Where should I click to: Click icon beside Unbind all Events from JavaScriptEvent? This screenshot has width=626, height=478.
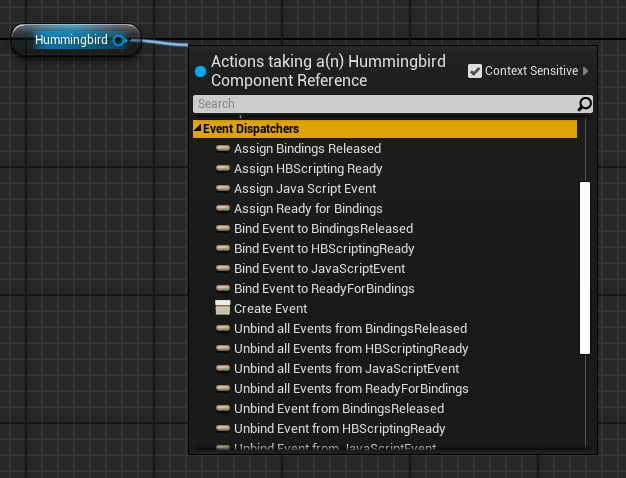point(223,368)
